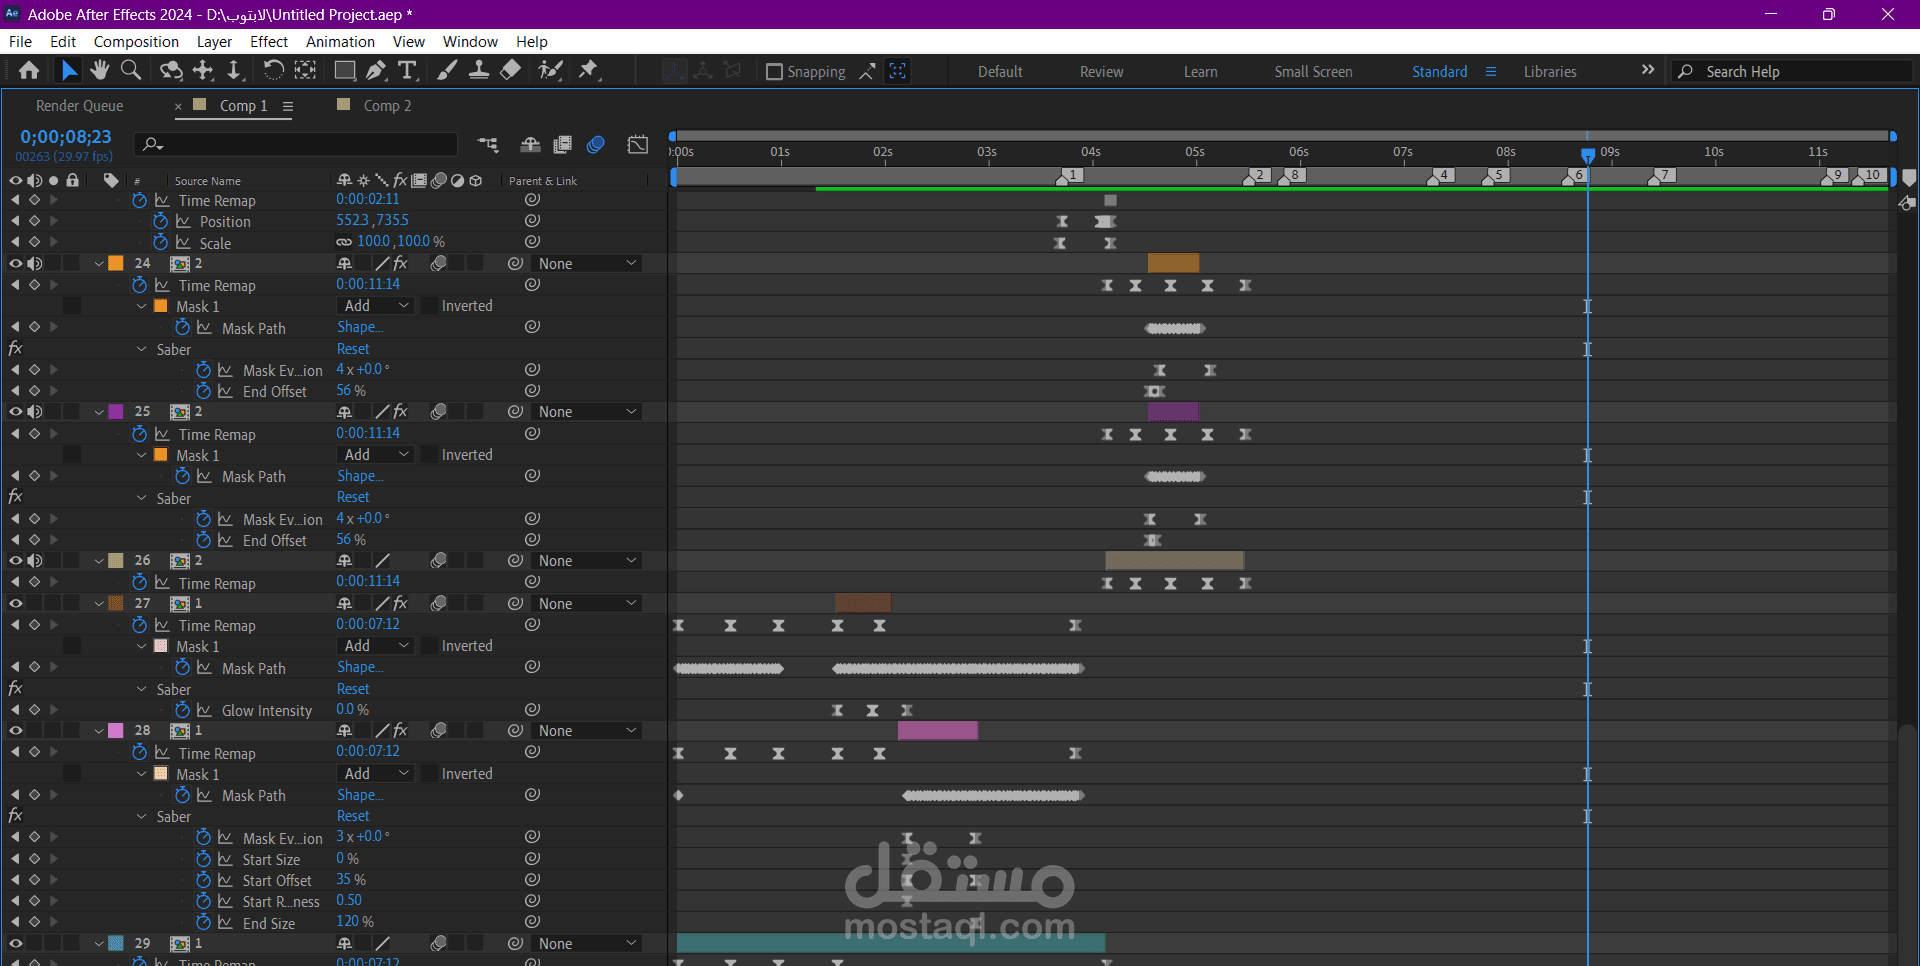1920x966 pixels.
Task: Select the Roto Brush tool
Action: [x=550, y=70]
